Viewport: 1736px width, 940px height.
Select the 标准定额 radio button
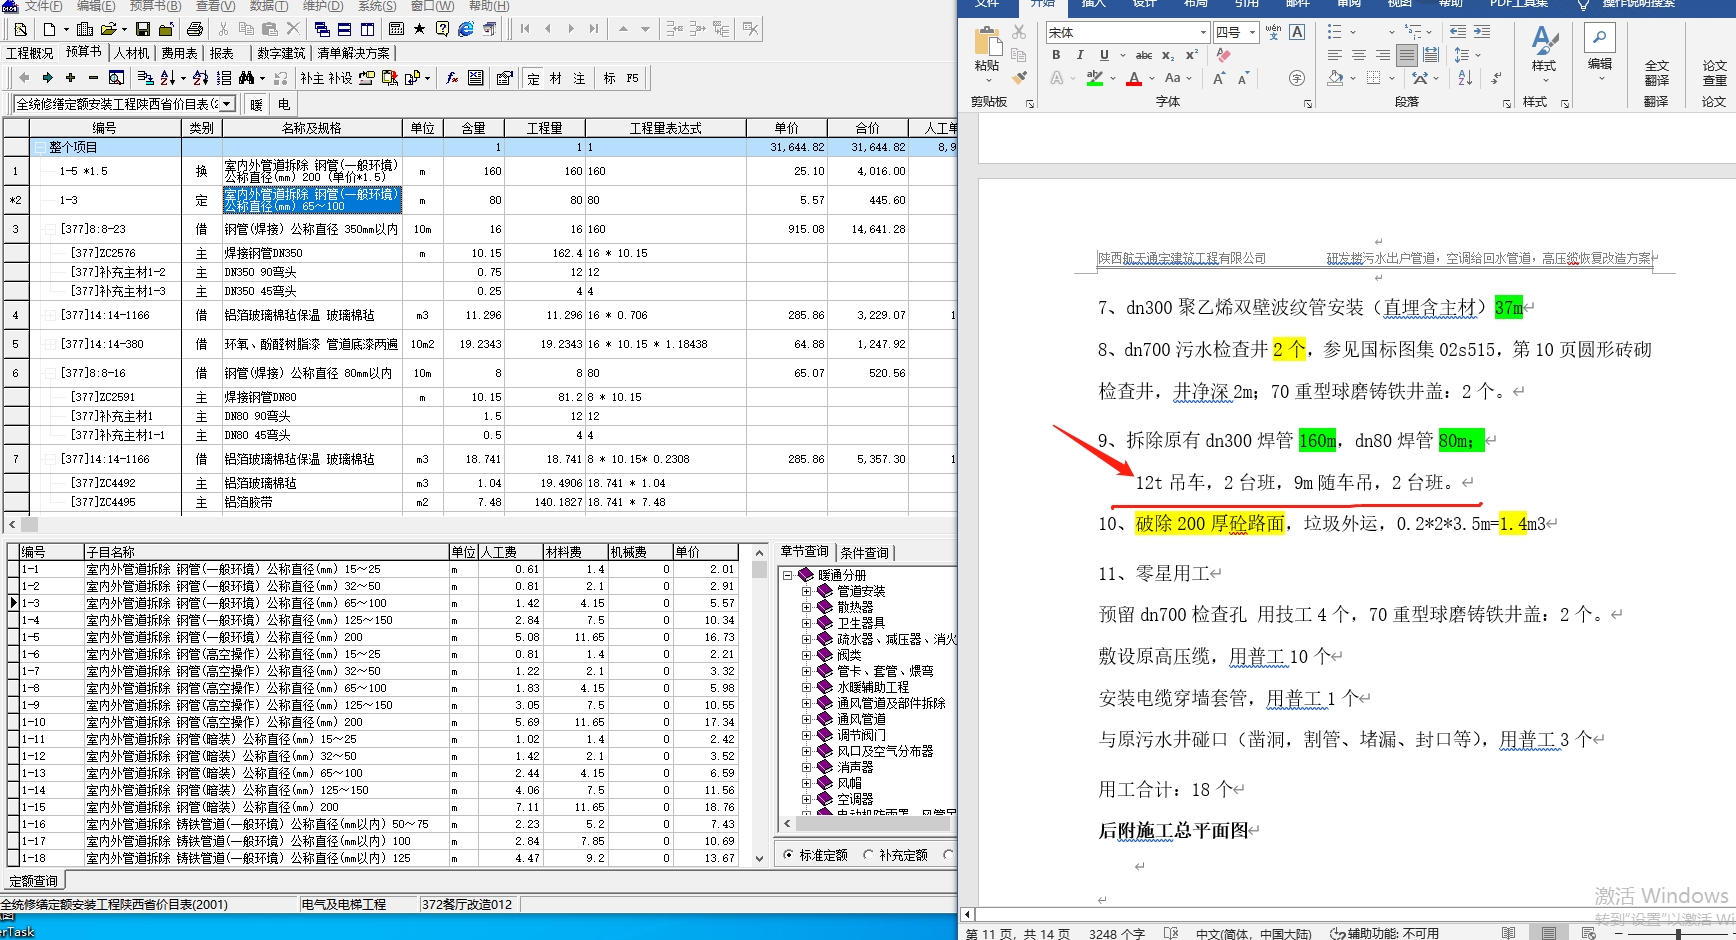coord(789,855)
